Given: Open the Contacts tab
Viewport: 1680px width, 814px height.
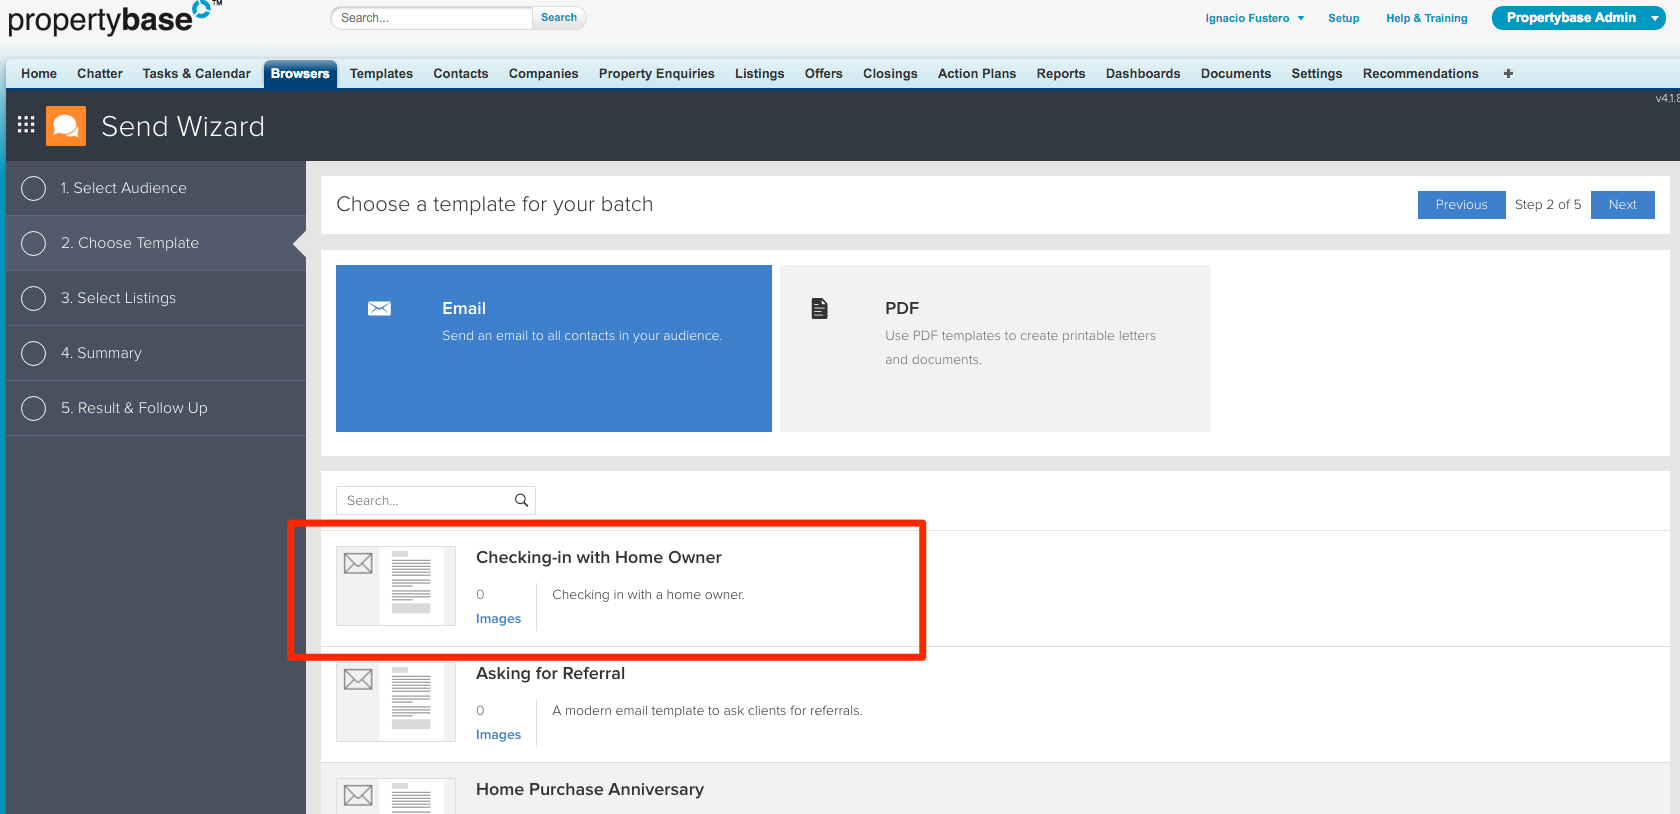Looking at the screenshot, I should 461,73.
